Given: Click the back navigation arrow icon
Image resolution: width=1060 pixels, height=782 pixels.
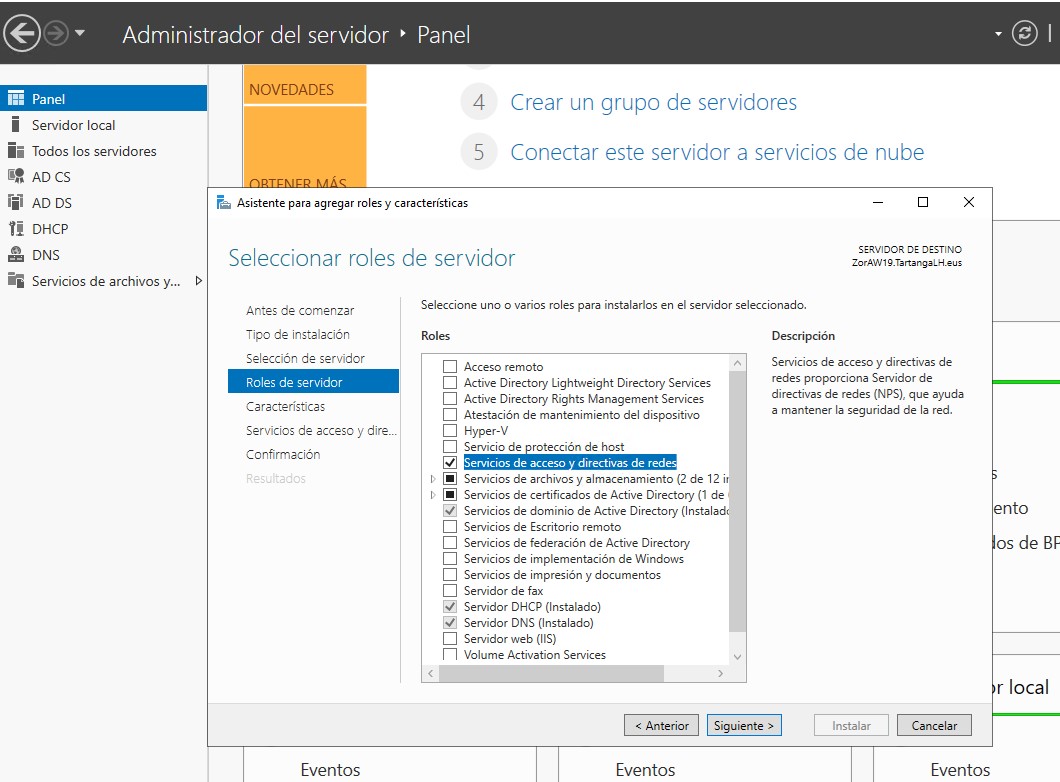Looking at the screenshot, I should pos(22,33).
